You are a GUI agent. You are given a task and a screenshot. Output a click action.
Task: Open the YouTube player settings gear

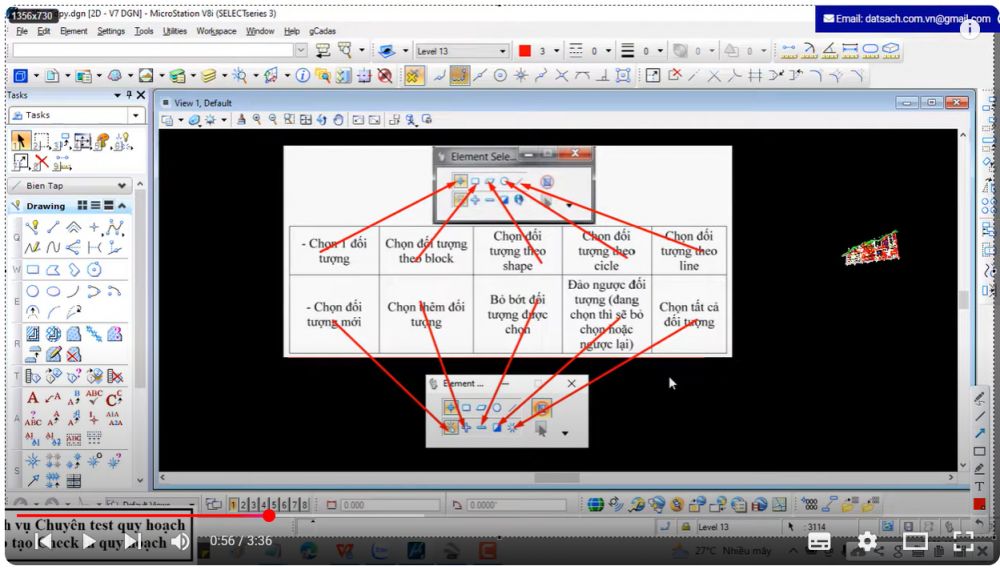(x=867, y=541)
